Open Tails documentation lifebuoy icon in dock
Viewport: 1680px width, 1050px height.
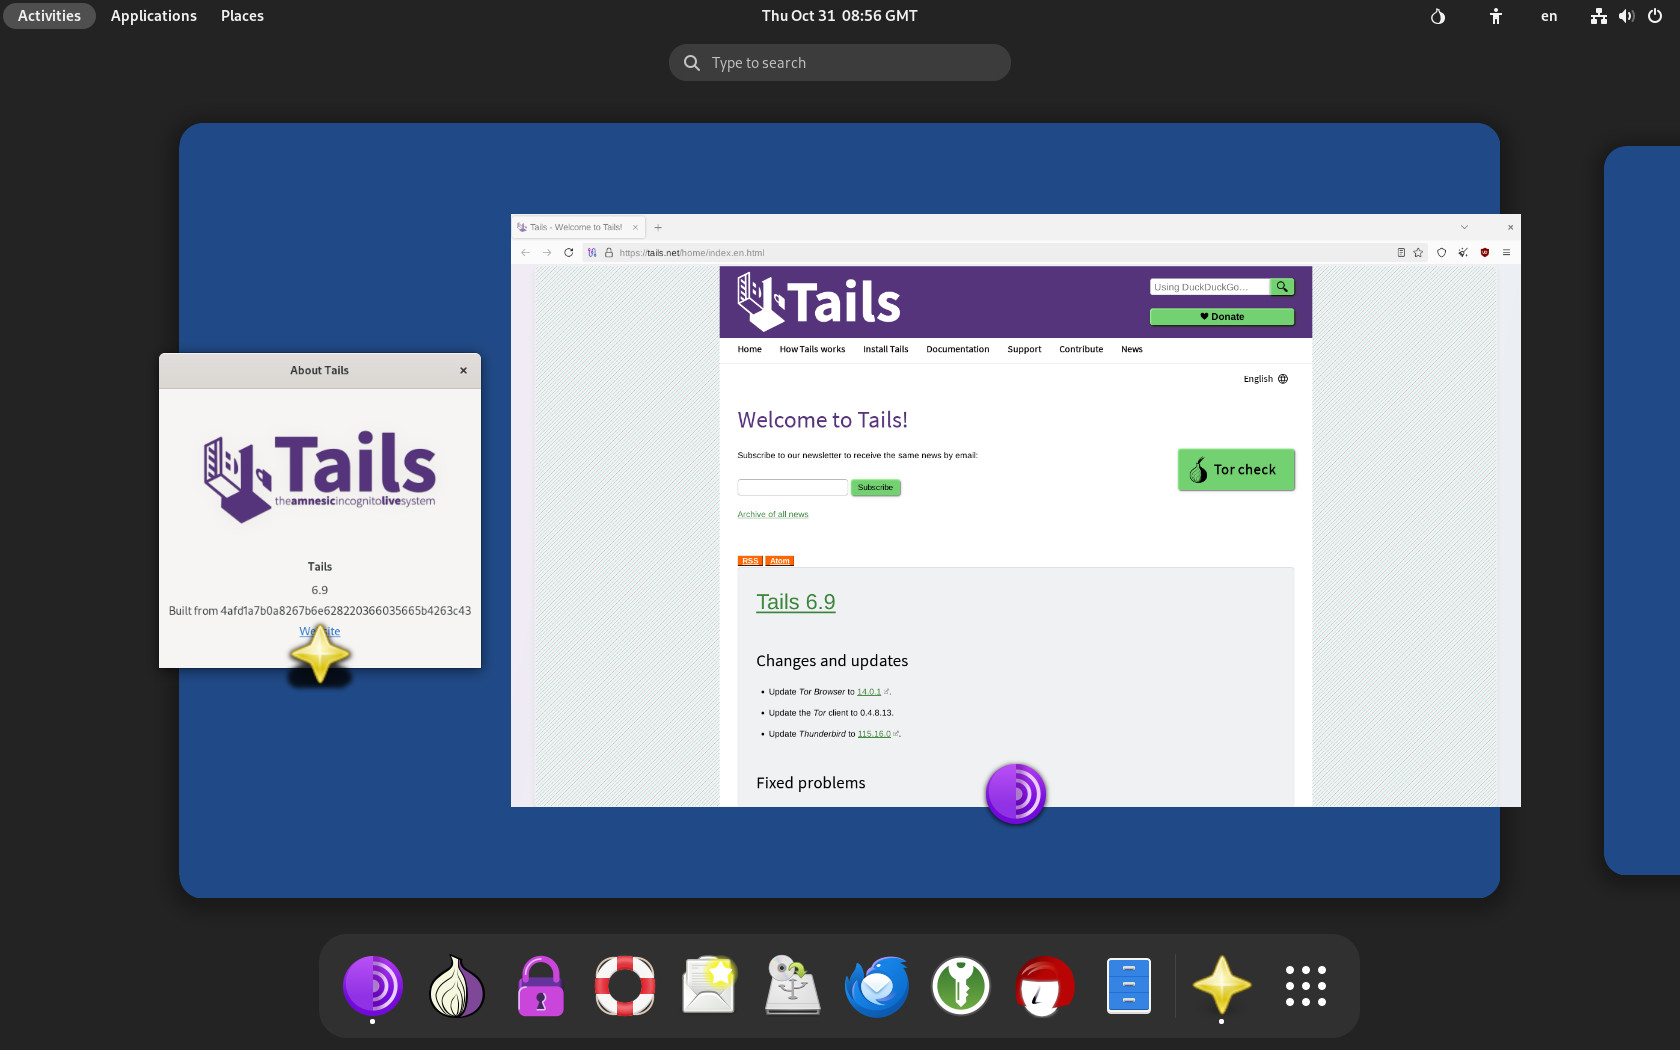625,986
